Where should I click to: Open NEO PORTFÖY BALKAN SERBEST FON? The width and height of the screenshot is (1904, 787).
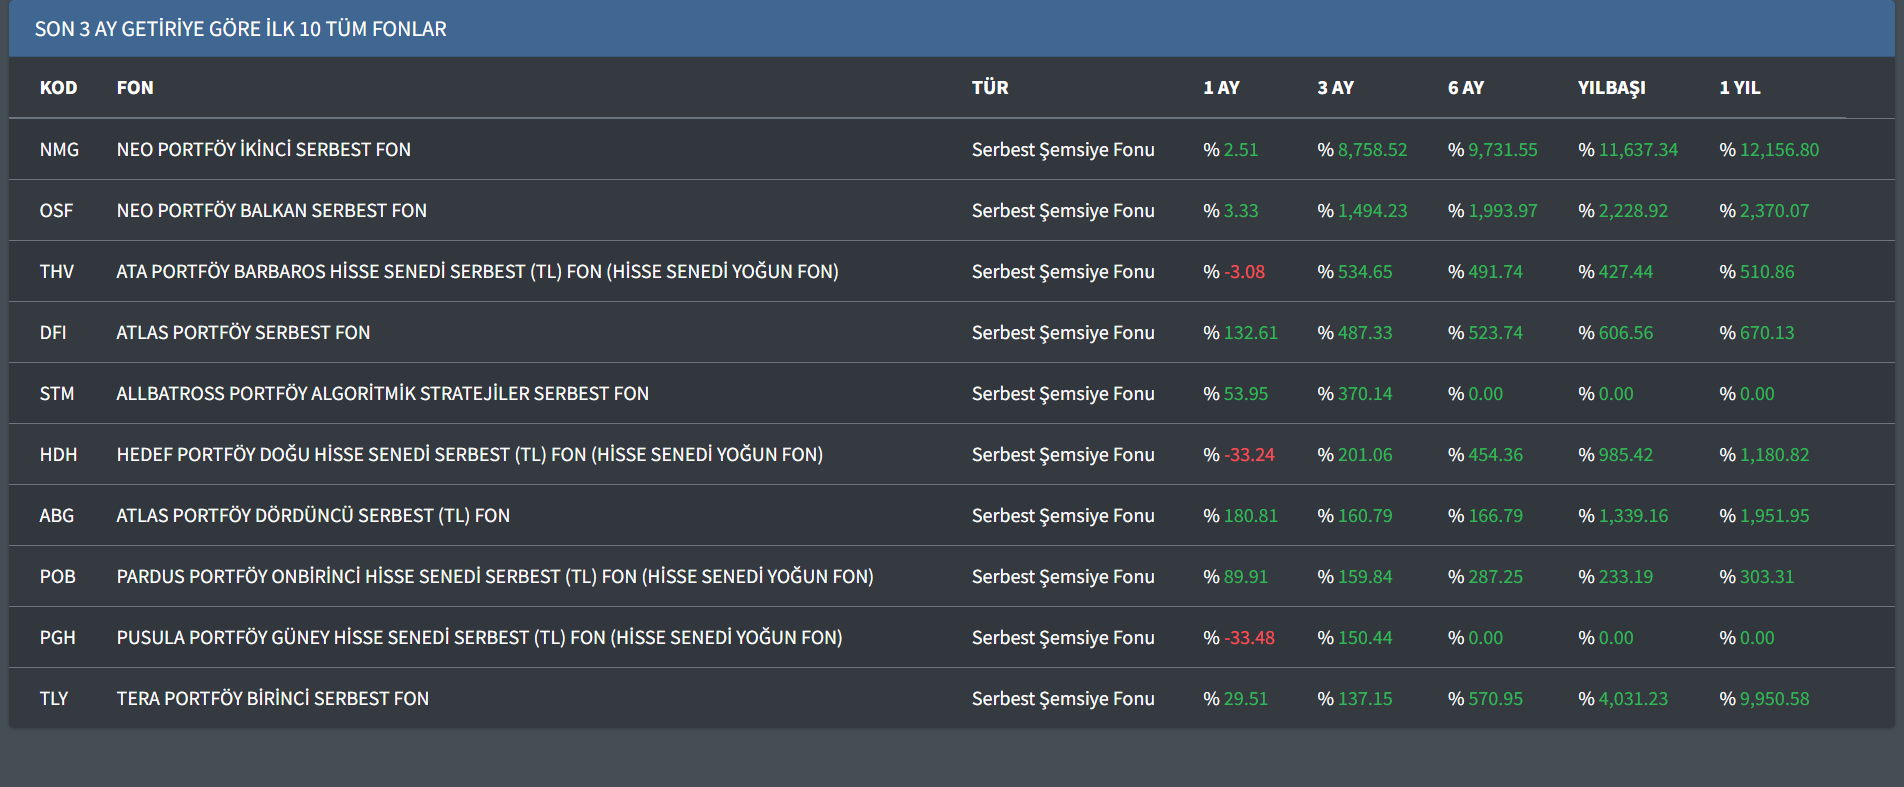pyautogui.click(x=271, y=210)
